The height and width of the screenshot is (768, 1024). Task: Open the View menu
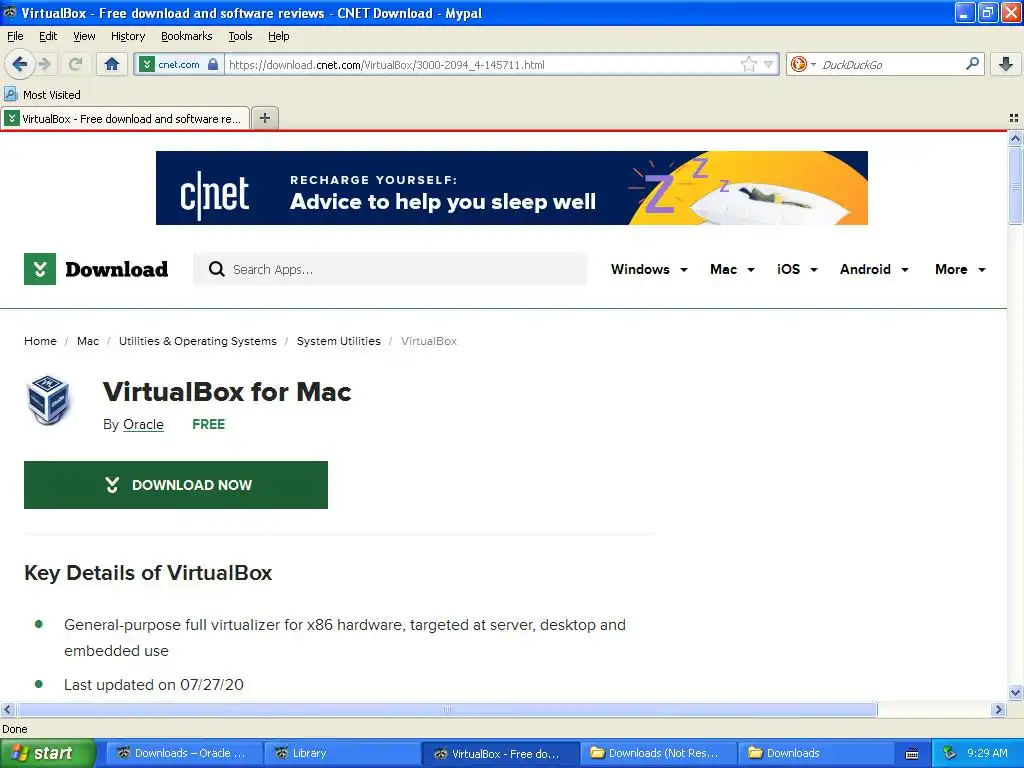tap(84, 36)
